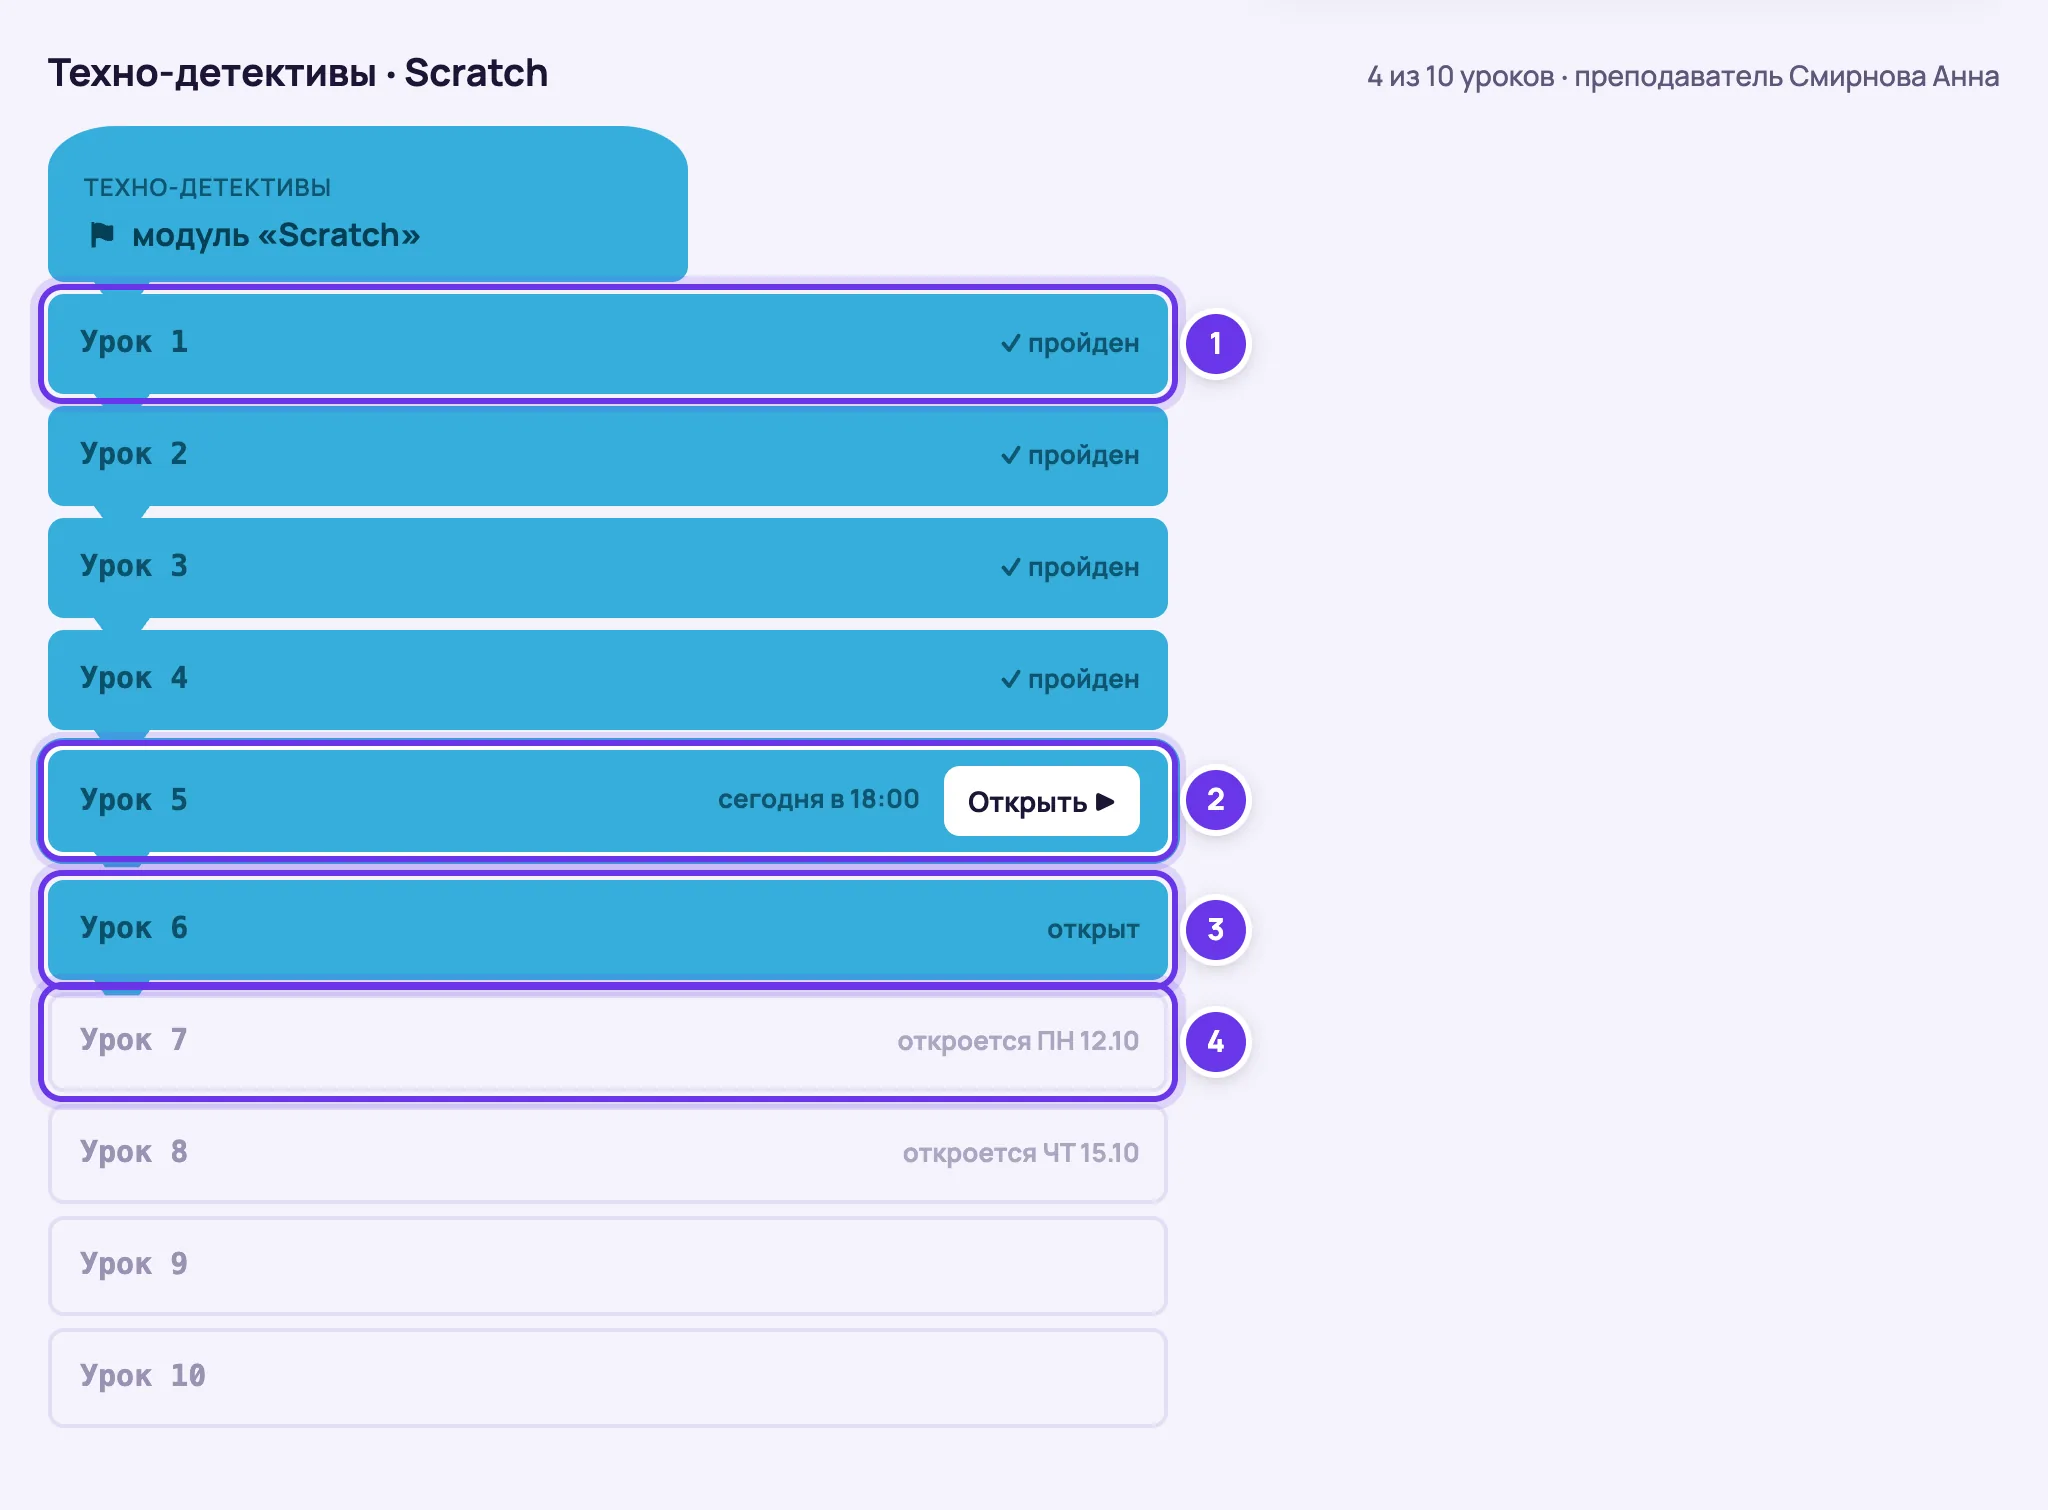Click the checkmark beside Урок 2 пройден

pyautogui.click(x=1011, y=455)
